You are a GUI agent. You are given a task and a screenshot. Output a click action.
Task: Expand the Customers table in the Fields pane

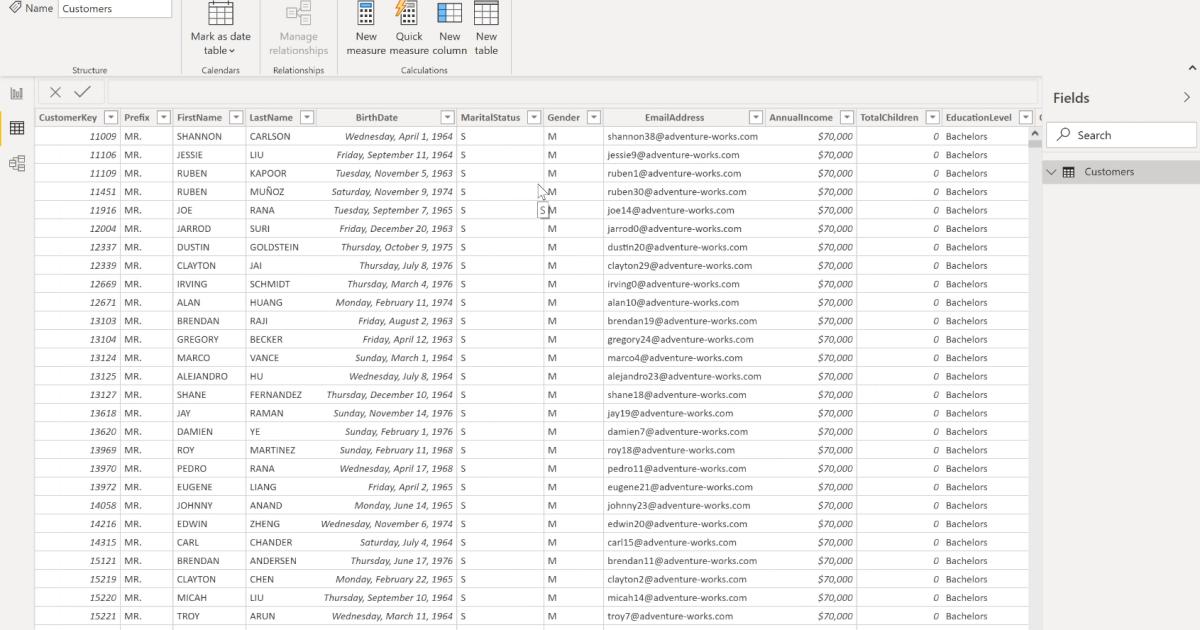1051,171
